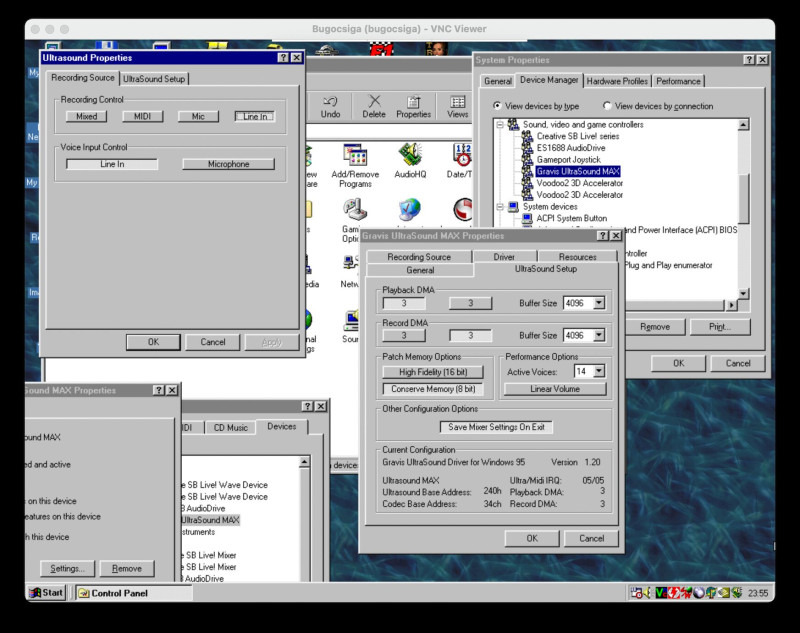Click the help button in Ultrasound Properties

tap(283, 58)
